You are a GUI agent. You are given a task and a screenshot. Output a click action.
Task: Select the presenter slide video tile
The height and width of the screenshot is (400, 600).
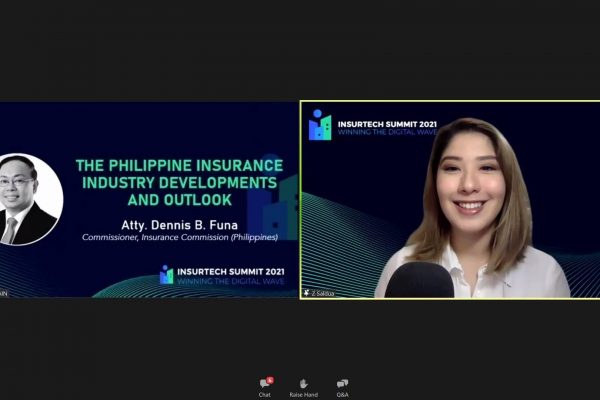pos(149,199)
